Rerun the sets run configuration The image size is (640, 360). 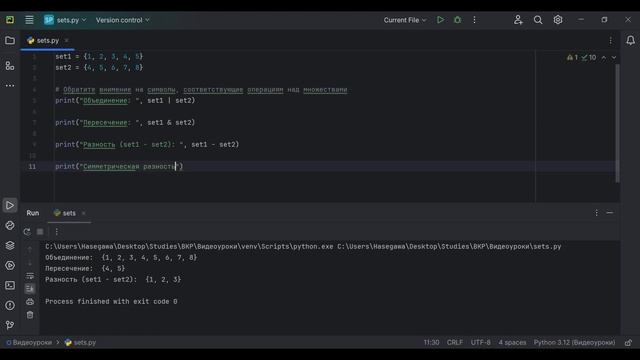pyautogui.click(x=27, y=232)
